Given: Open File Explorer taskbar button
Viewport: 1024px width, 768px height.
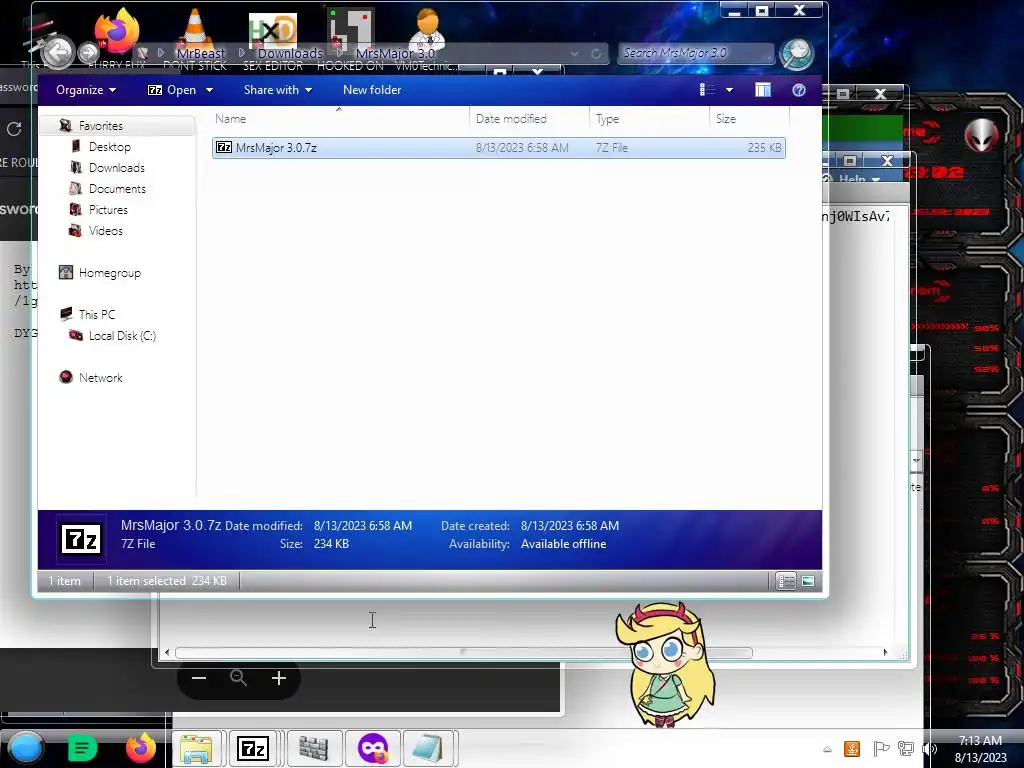Looking at the screenshot, I should (196, 748).
